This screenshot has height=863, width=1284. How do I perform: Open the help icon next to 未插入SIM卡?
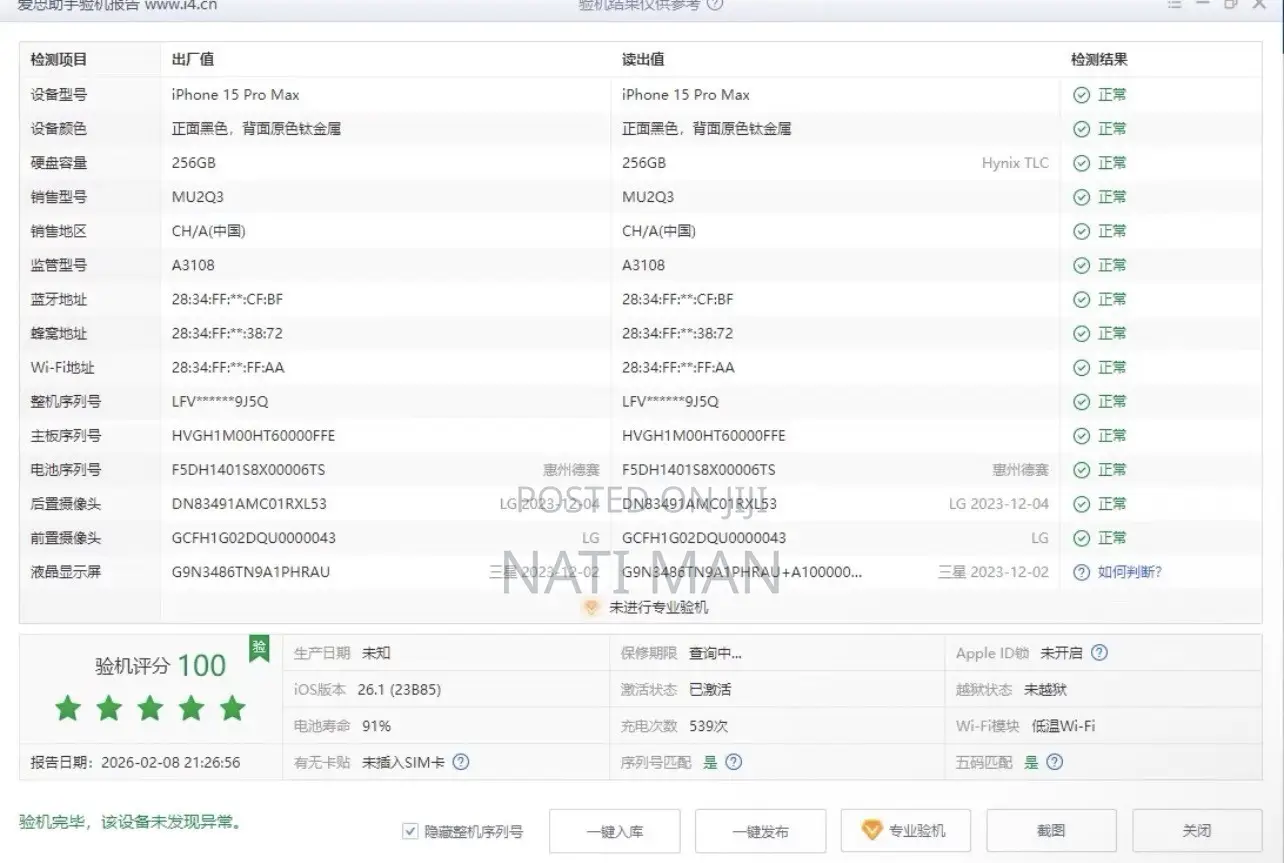click(x=461, y=762)
